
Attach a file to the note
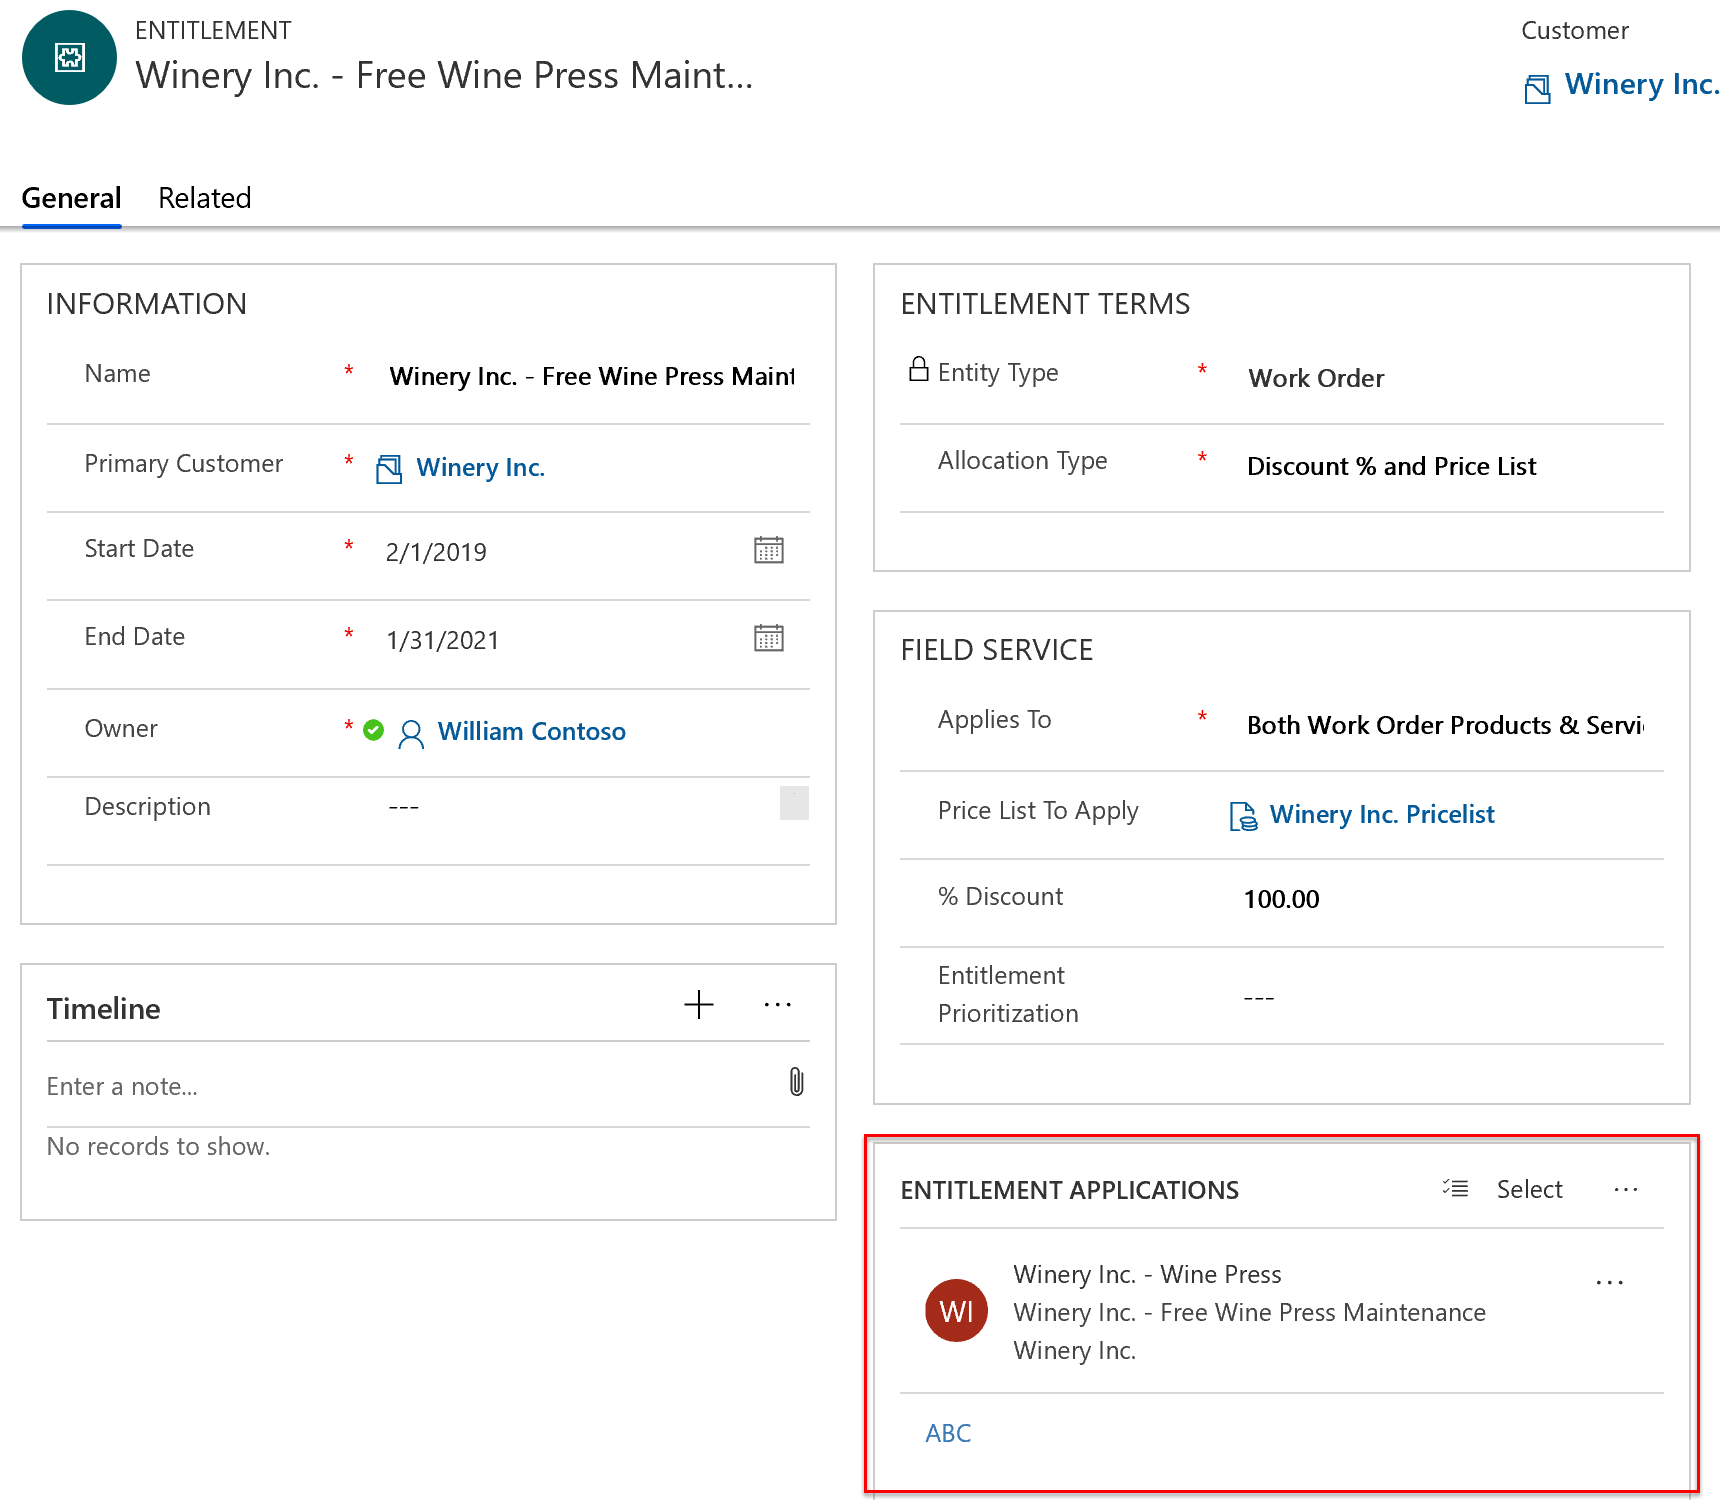796,1082
